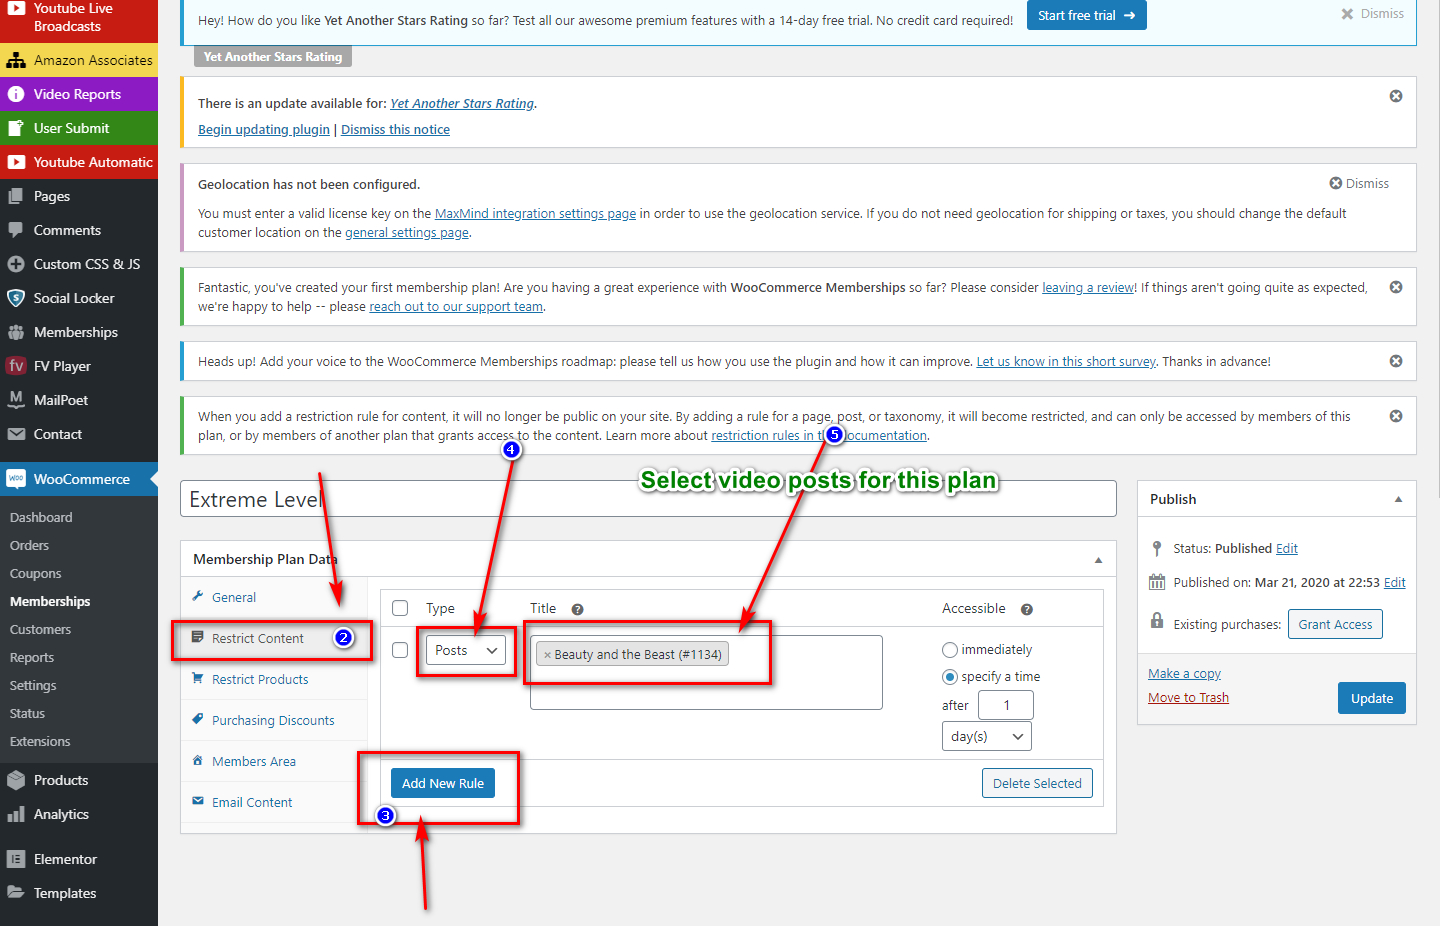The height and width of the screenshot is (926, 1440).
Task: Click the MailPoet icon in sidebar
Action: click(16, 400)
